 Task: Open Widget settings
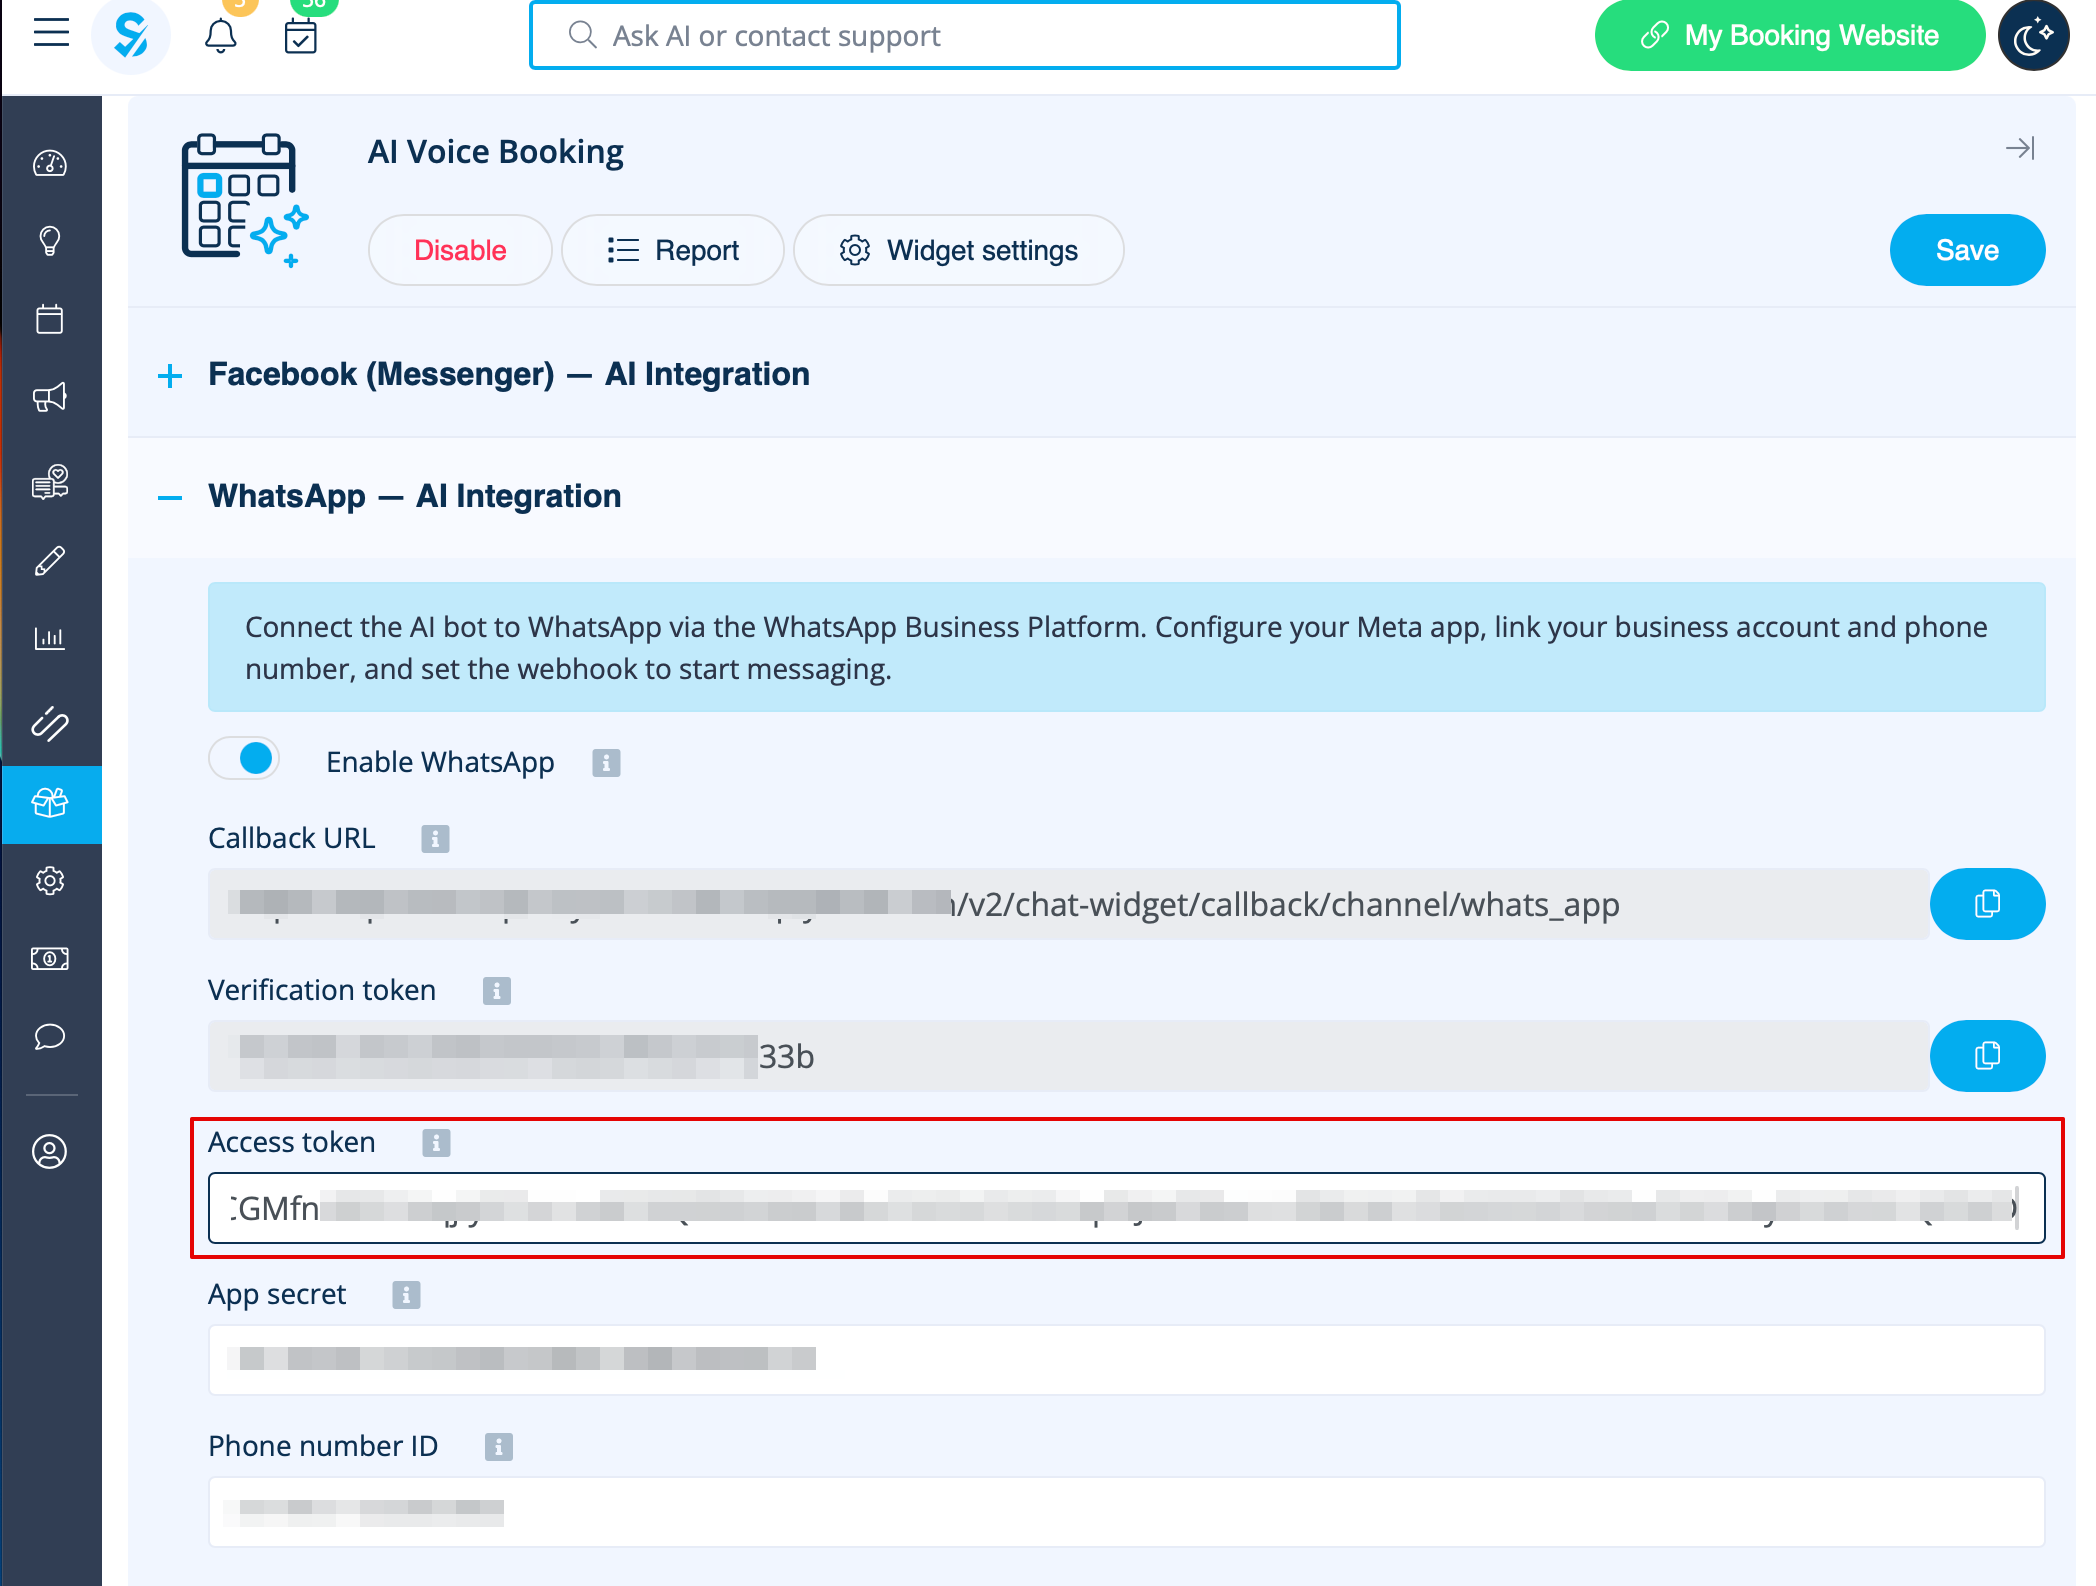[x=958, y=250]
